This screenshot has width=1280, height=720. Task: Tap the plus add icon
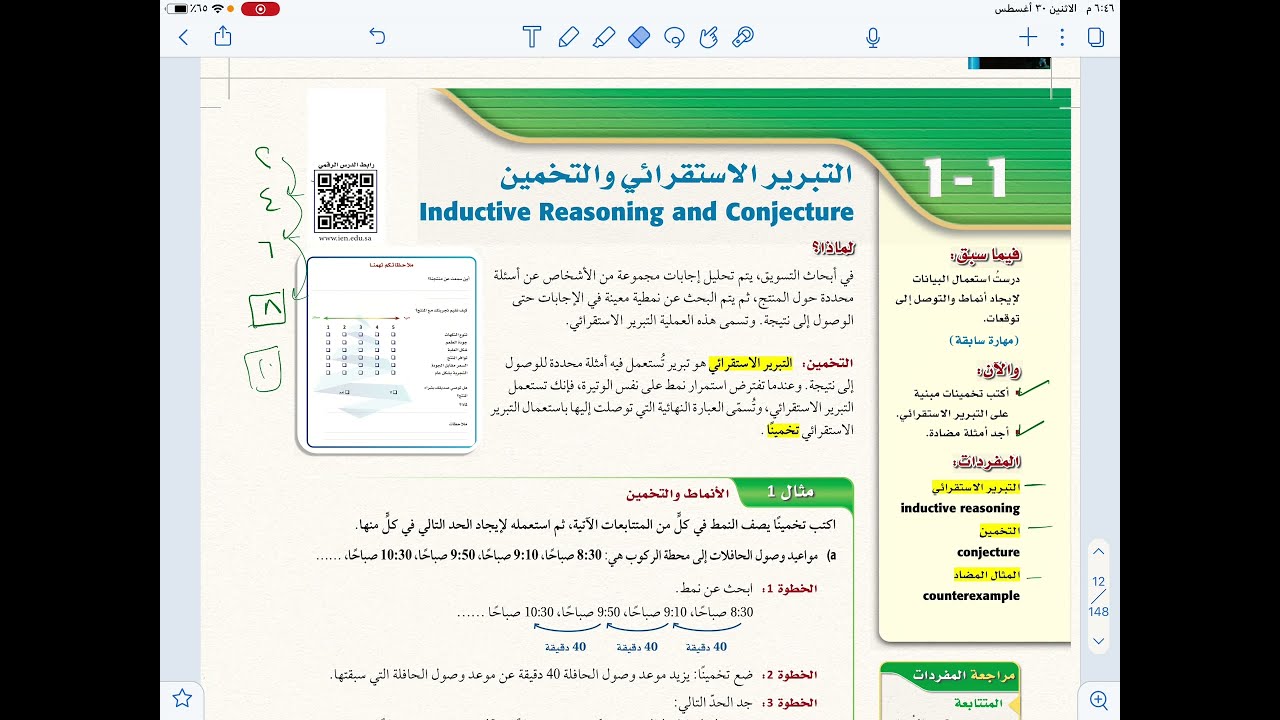(1027, 37)
